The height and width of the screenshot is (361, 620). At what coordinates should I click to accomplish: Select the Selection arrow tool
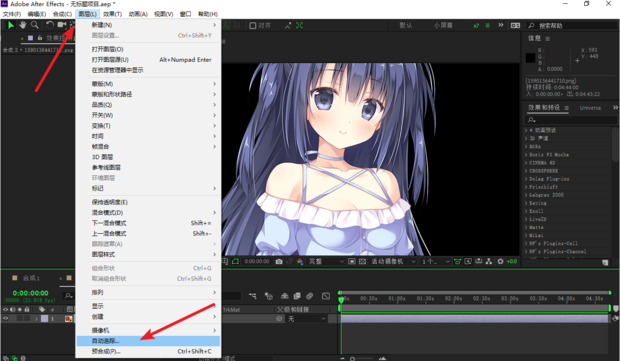click(11, 25)
